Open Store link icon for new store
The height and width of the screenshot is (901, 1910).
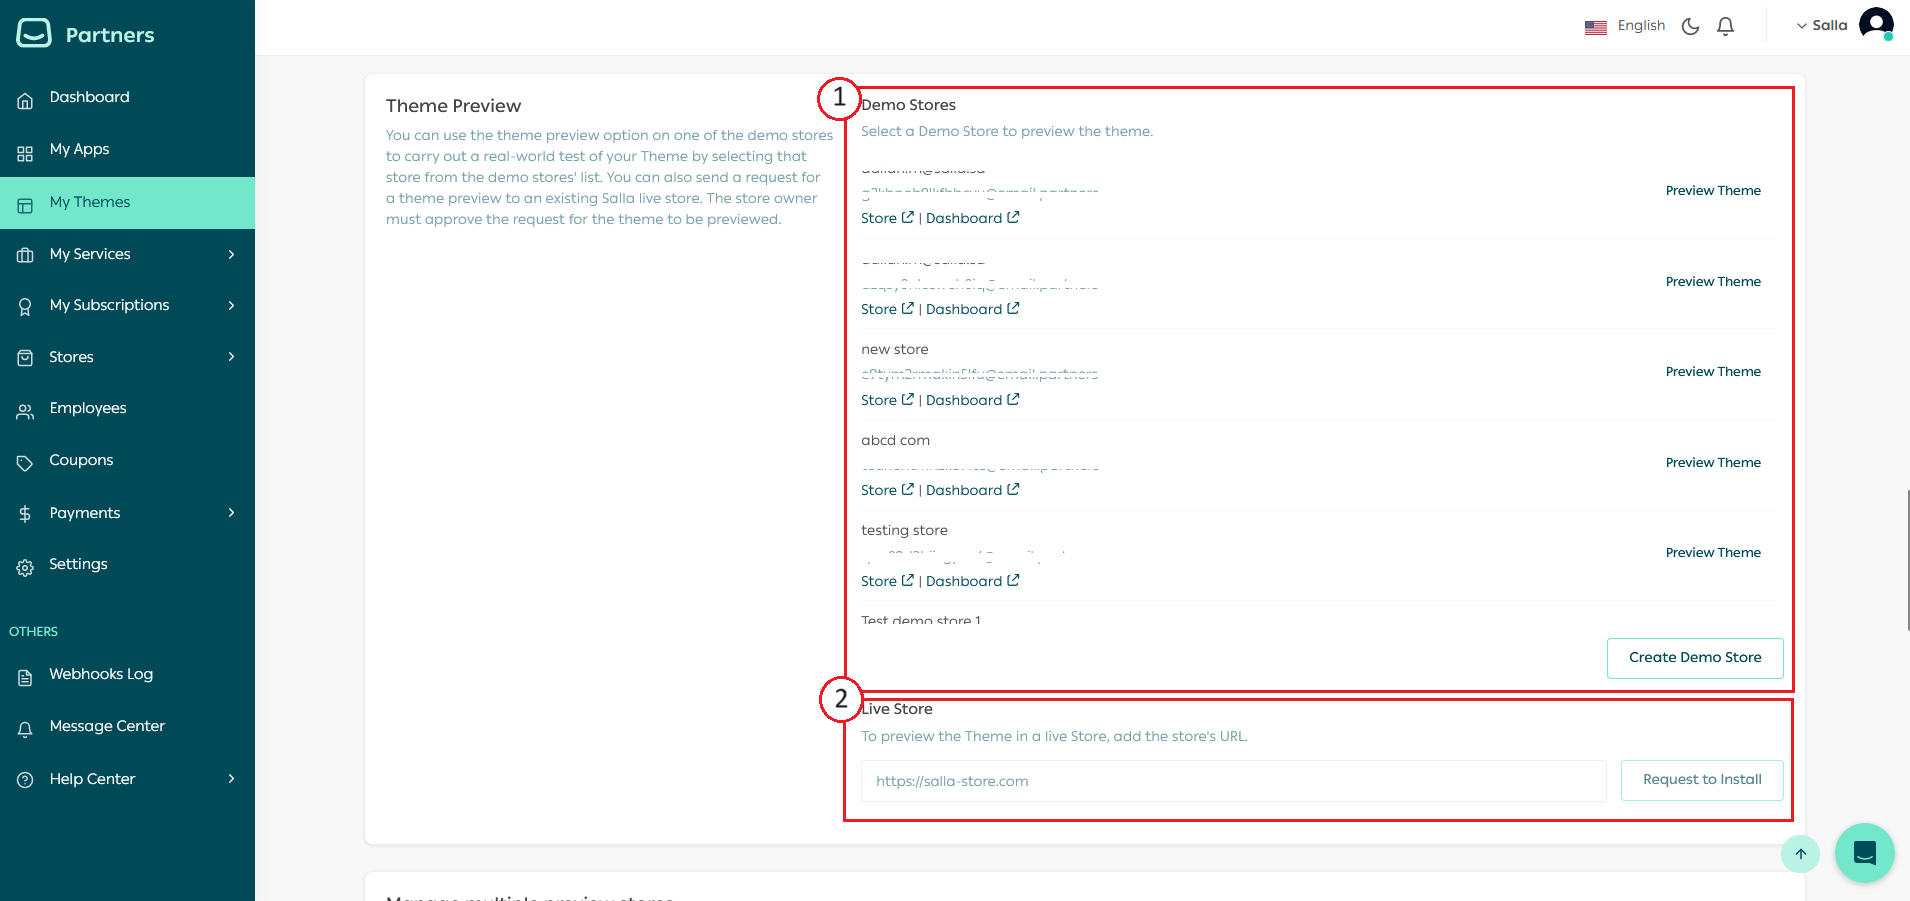tap(908, 399)
